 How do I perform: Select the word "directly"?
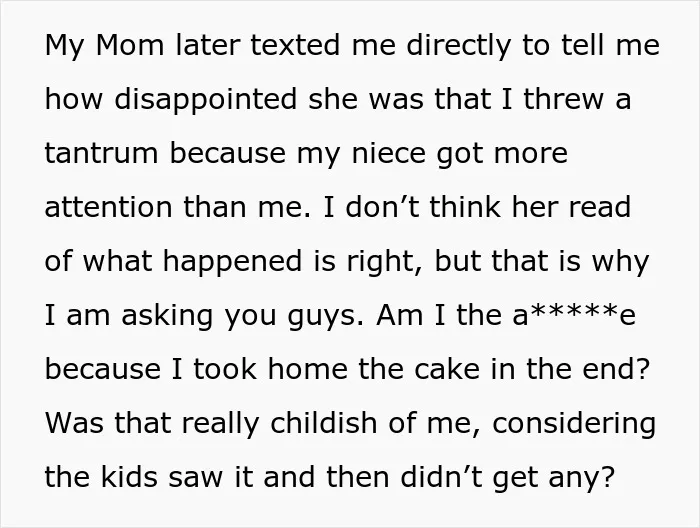[458, 46]
